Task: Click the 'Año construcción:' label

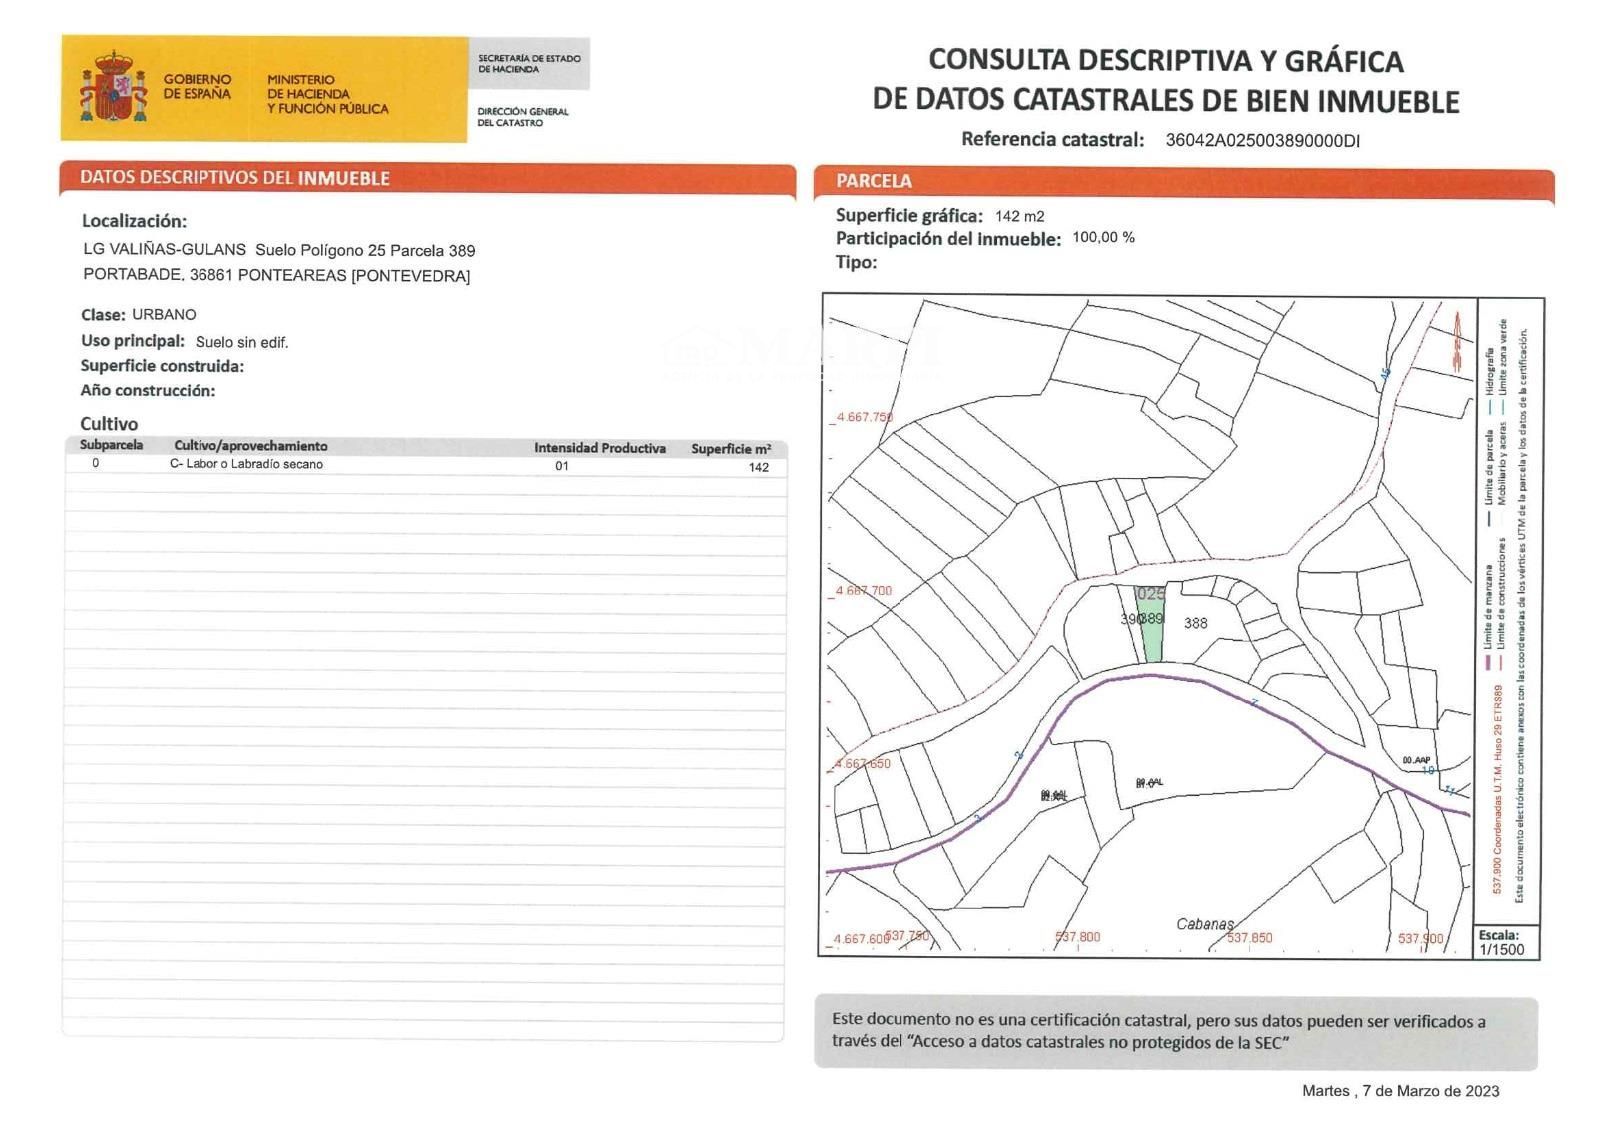Action: [148, 391]
